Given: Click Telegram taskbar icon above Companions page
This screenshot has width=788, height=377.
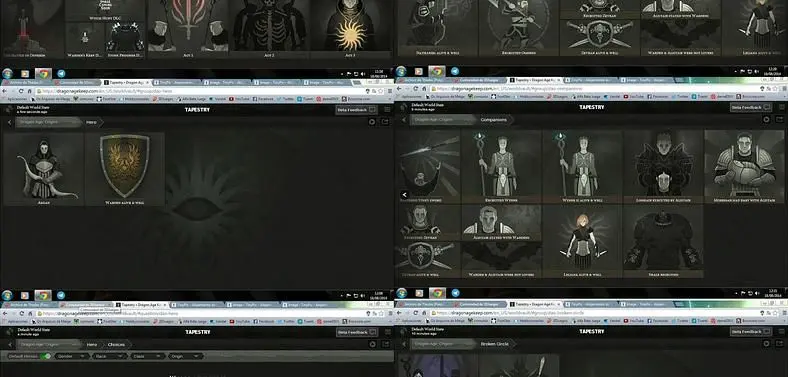Looking at the screenshot, I should click(x=455, y=71).
